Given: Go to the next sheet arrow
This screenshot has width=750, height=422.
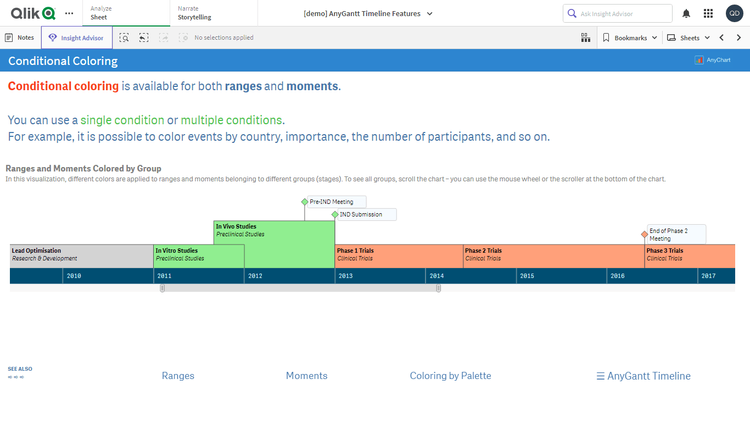Looking at the screenshot, I should click(x=738, y=37).
